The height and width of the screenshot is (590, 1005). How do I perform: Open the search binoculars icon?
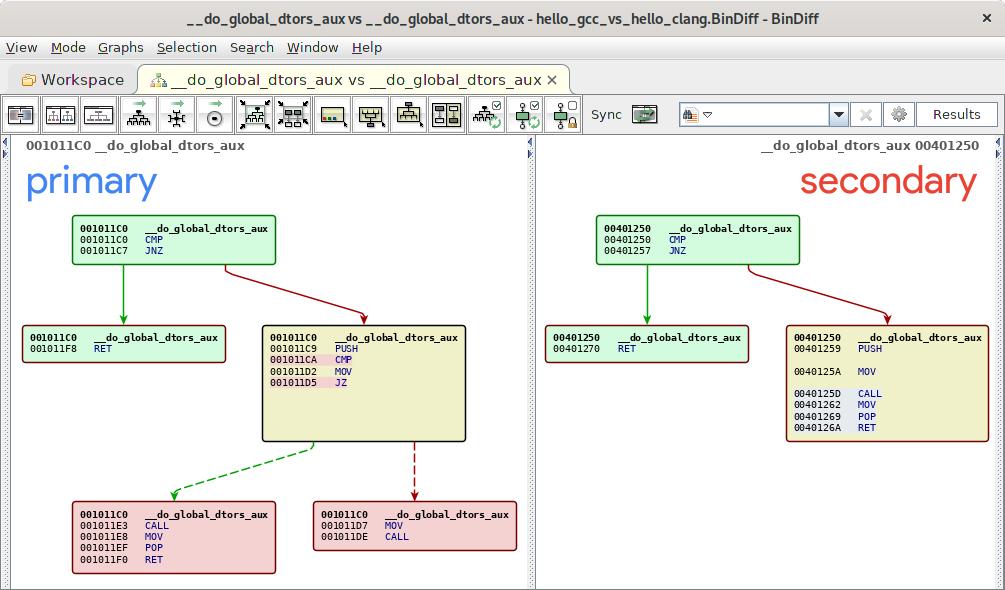coord(688,114)
